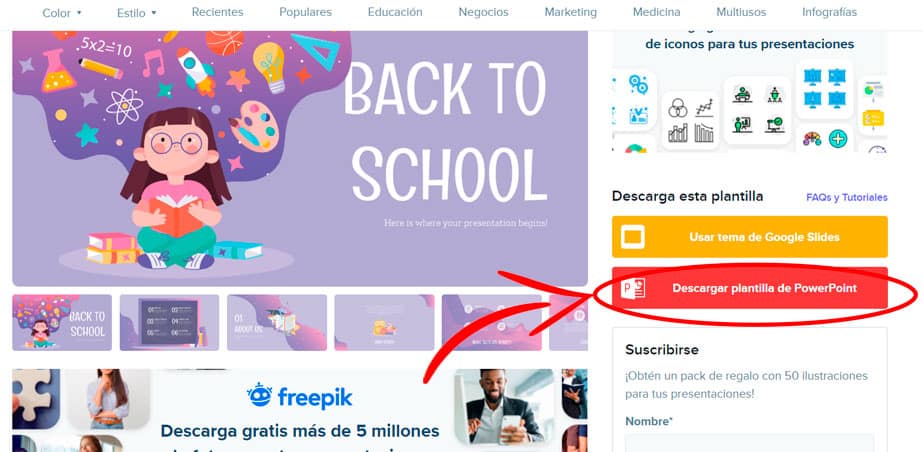Select the chalkboard contents slide thumbnail
This screenshot has height=452, width=923.
point(169,323)
